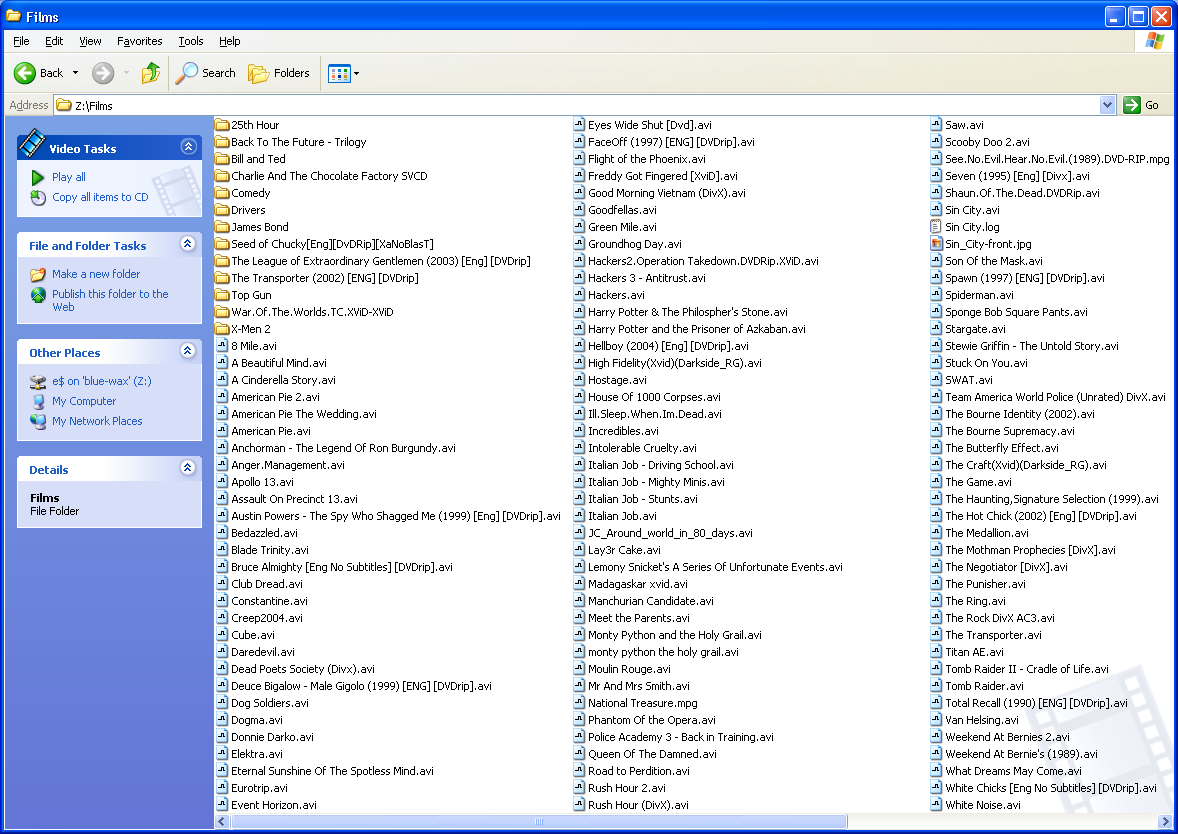Click the Forward arrow icon
The width and height of the screenshot is (1178, 834).
tap(103, 73)
